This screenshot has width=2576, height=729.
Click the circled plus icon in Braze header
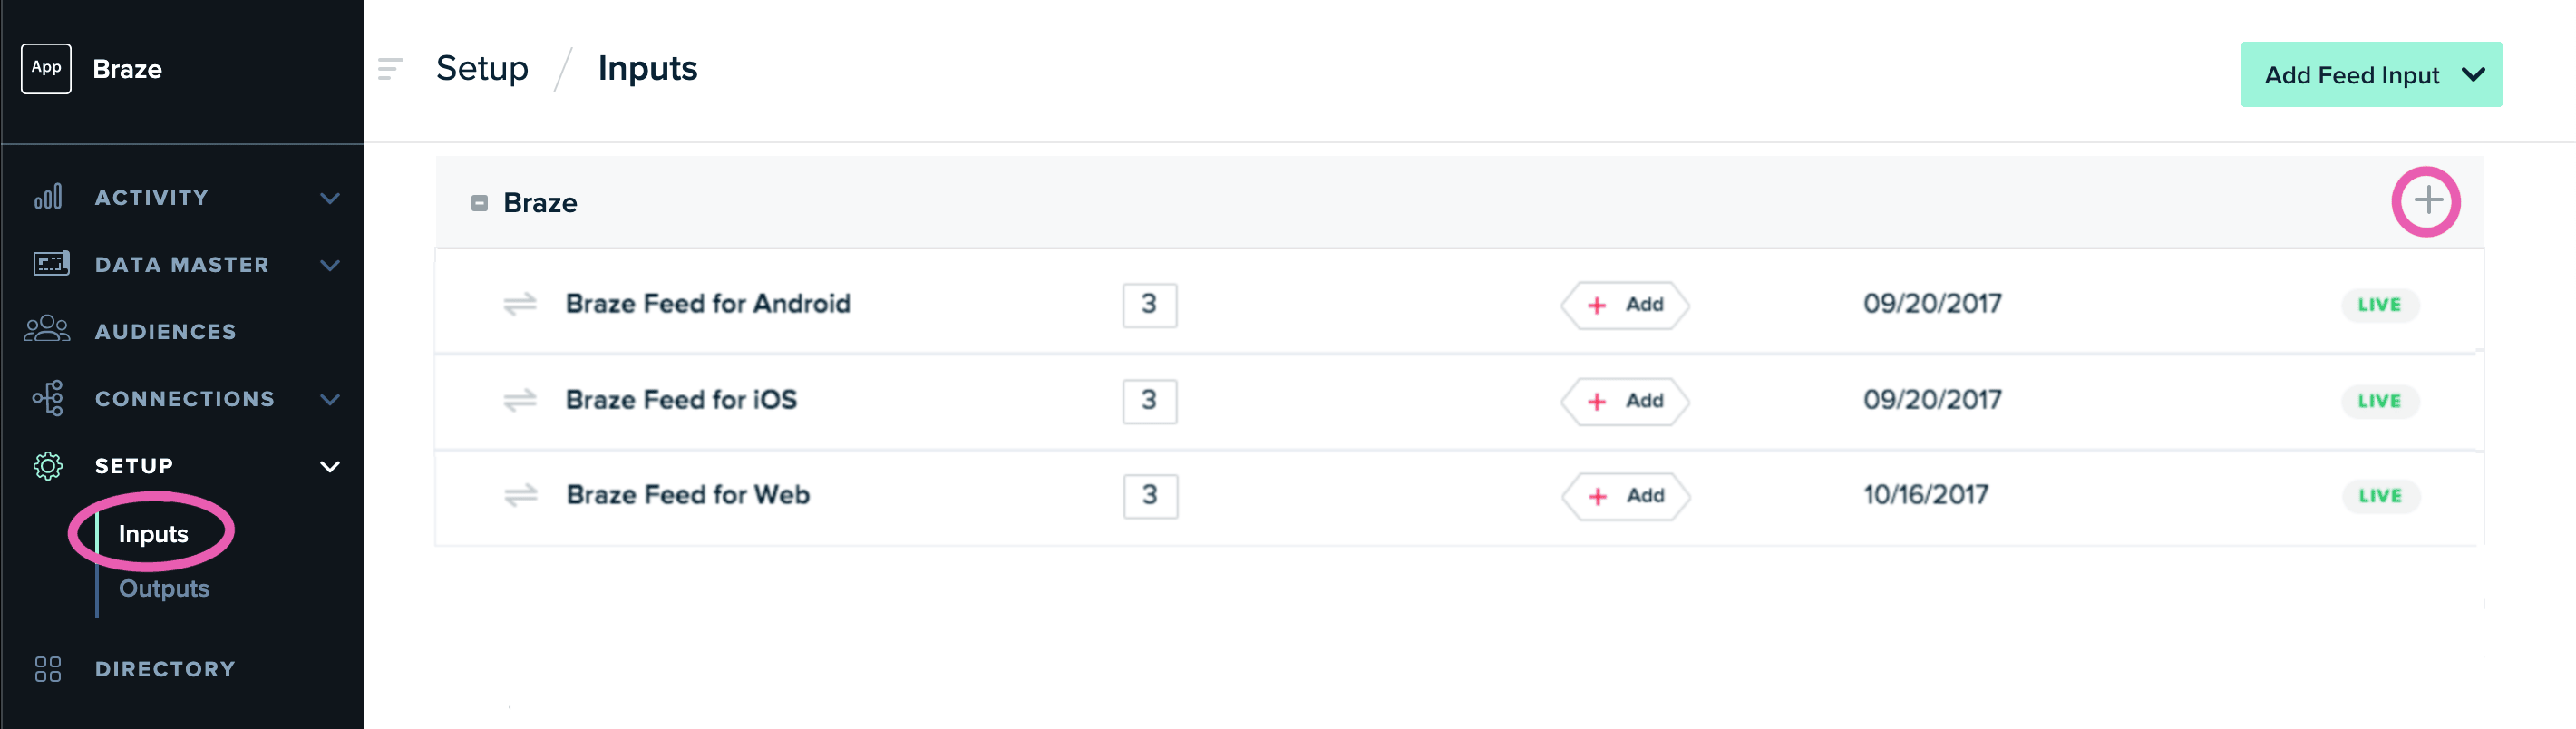point(2426,202)
